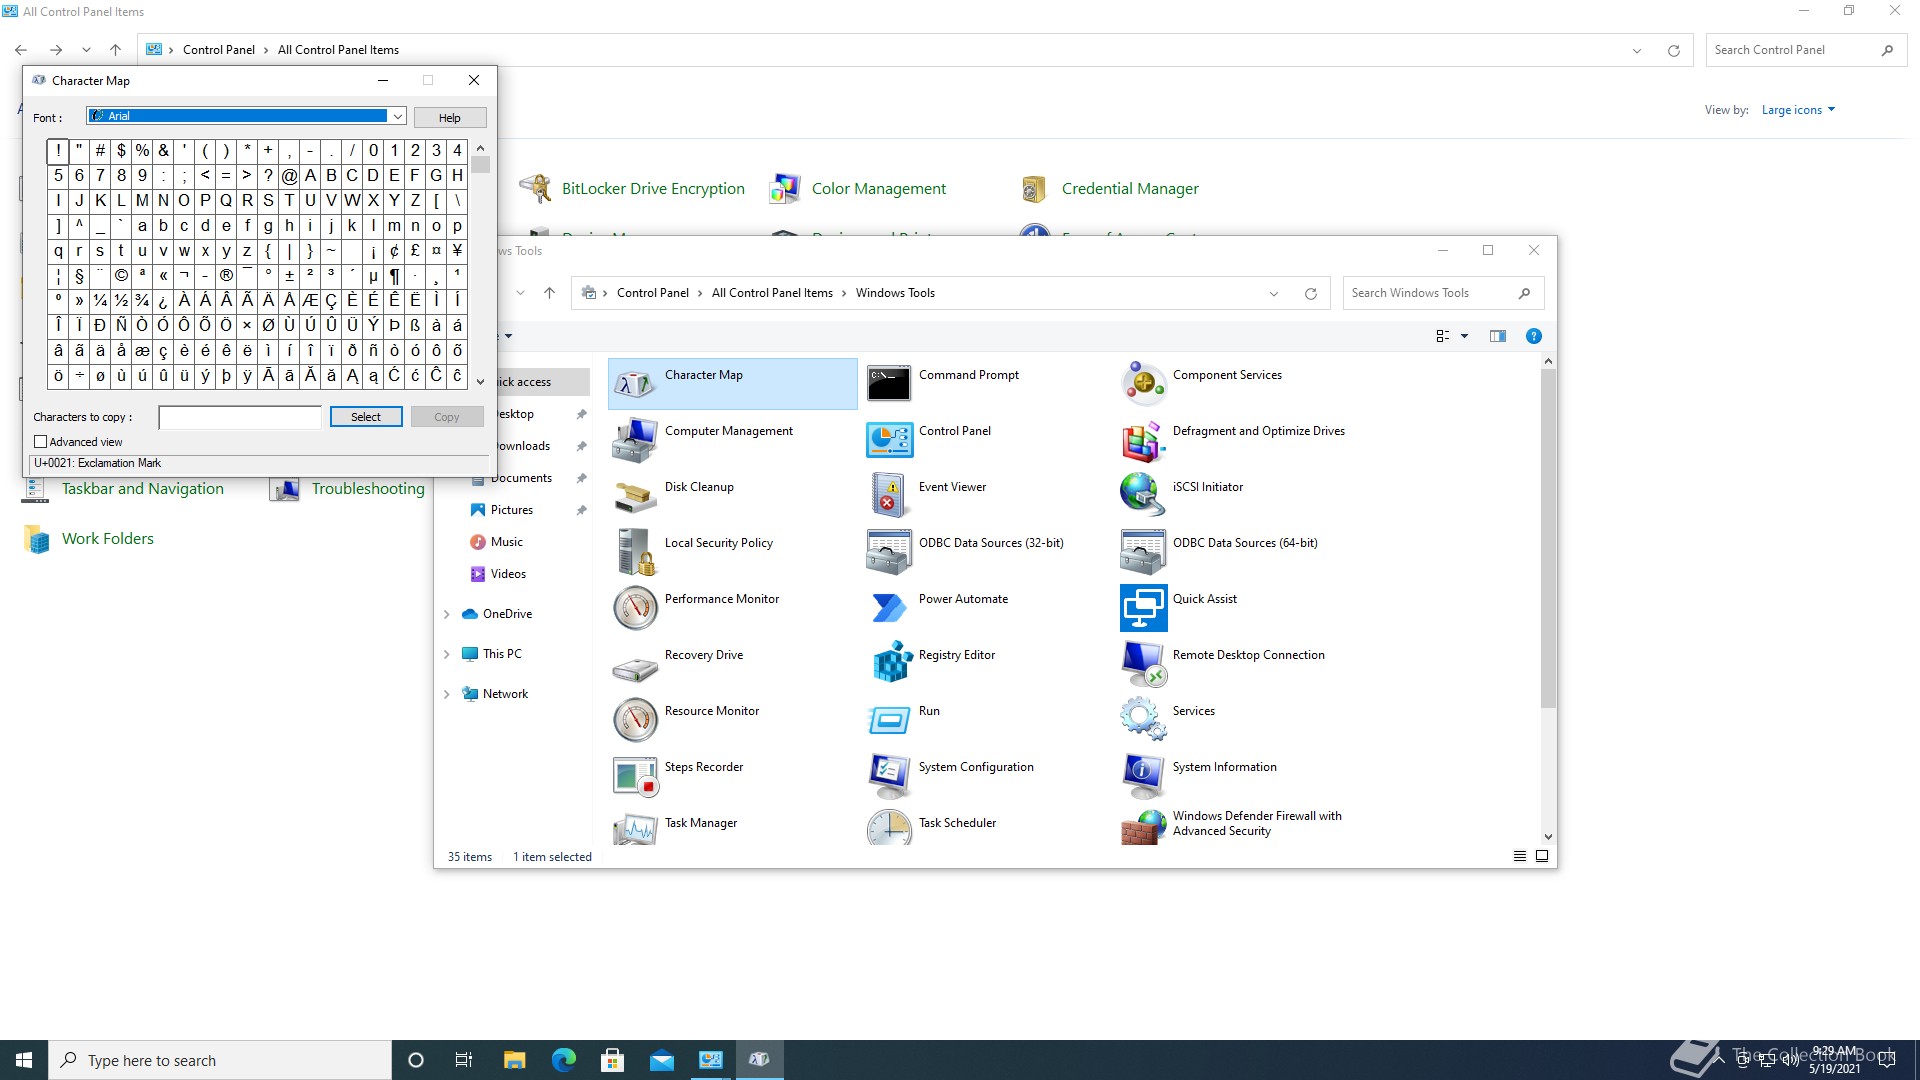Open Defragment and Optimize Drives icon
This screenshot has width=1920, height=1080.
pyautogui.click(x=1143, y=440)
